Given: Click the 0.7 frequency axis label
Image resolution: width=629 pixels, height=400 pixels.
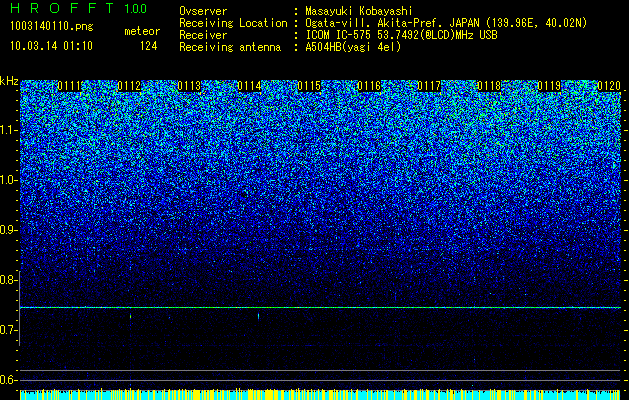Looking at the screenshot, I should click(8, 330).
